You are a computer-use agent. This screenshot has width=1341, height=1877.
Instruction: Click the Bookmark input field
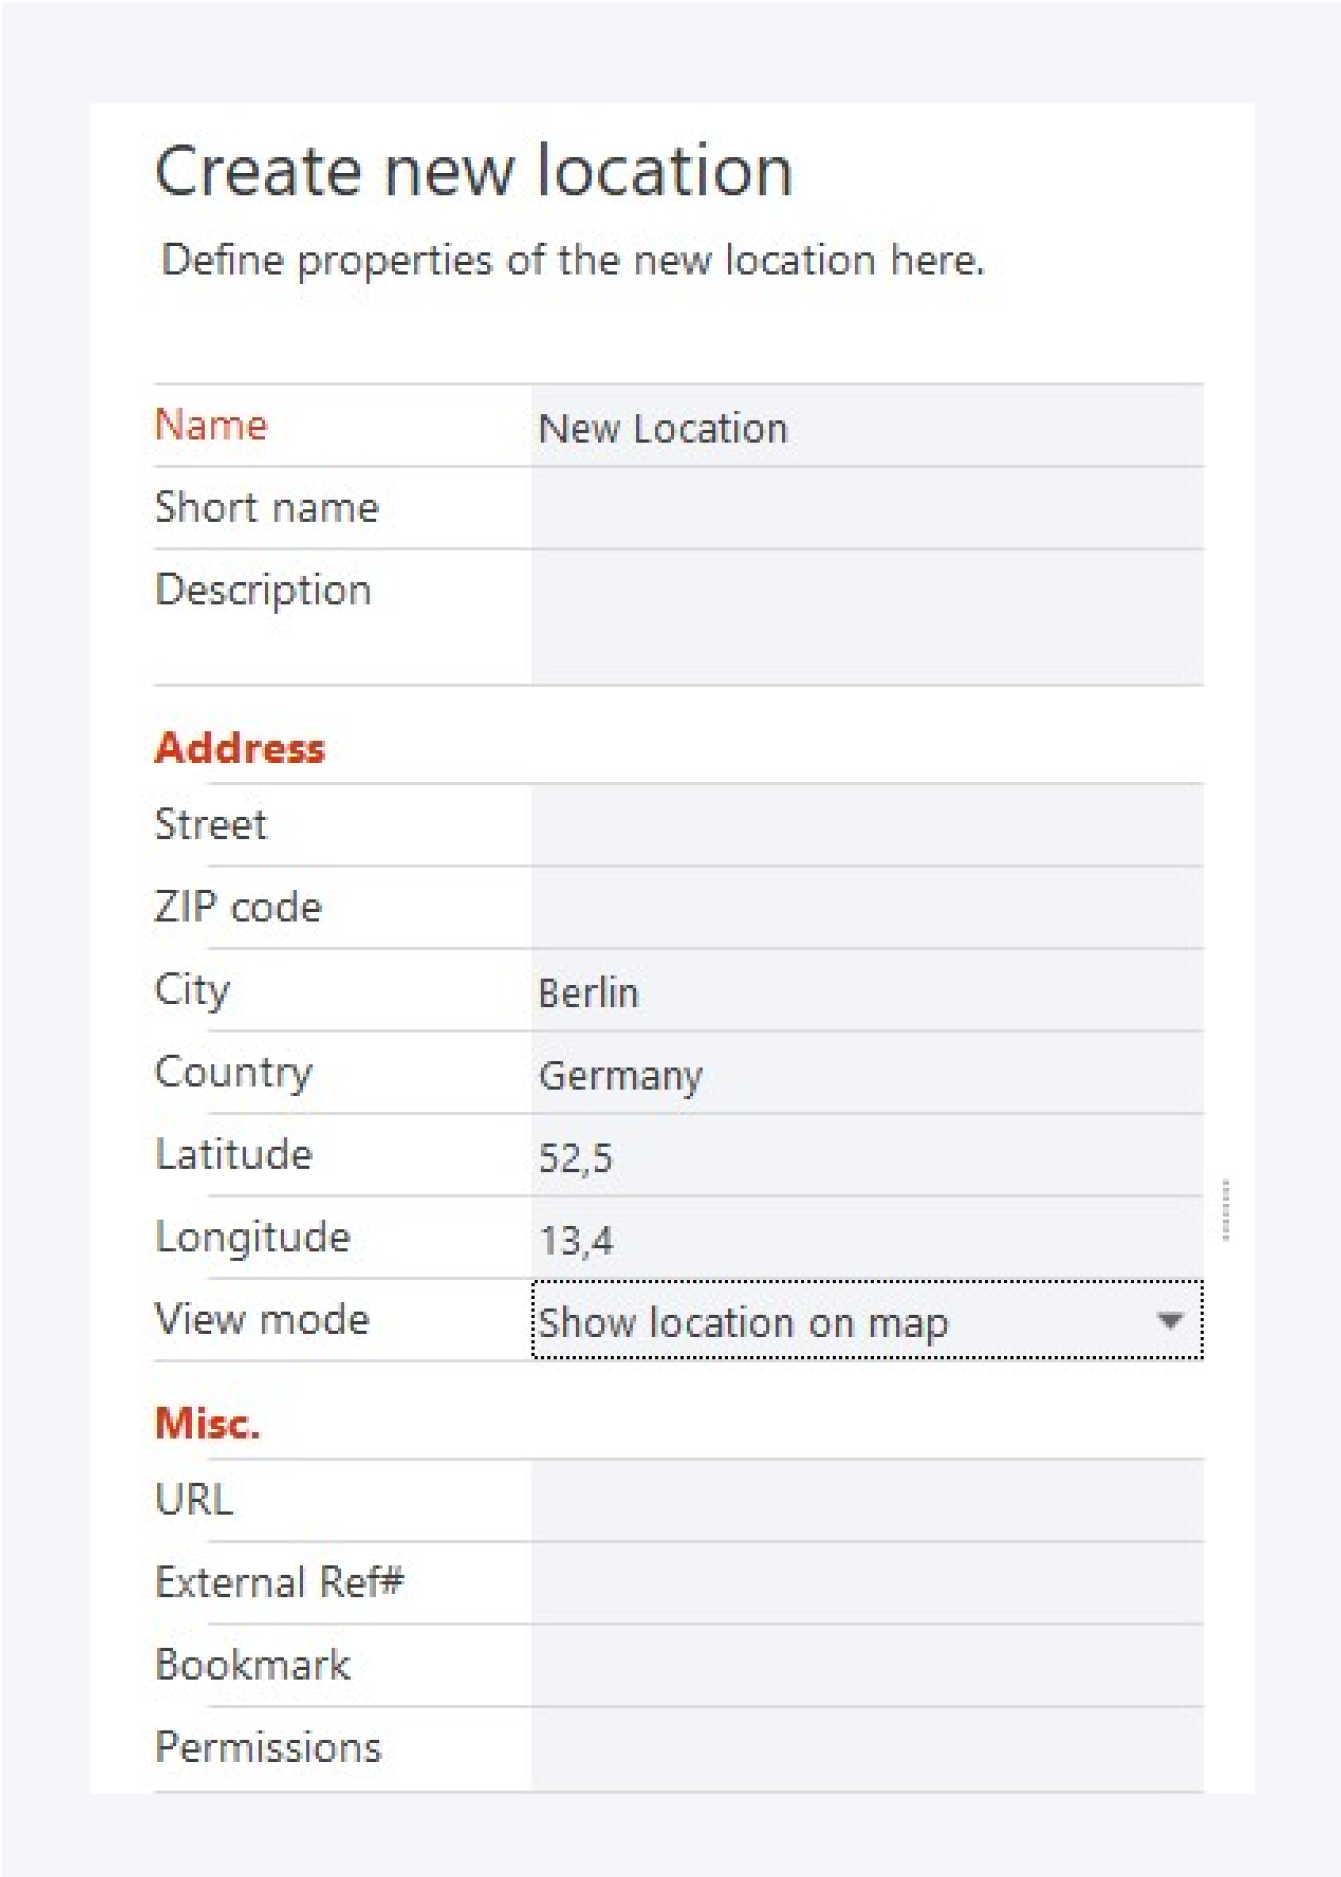pos(866,1666)
